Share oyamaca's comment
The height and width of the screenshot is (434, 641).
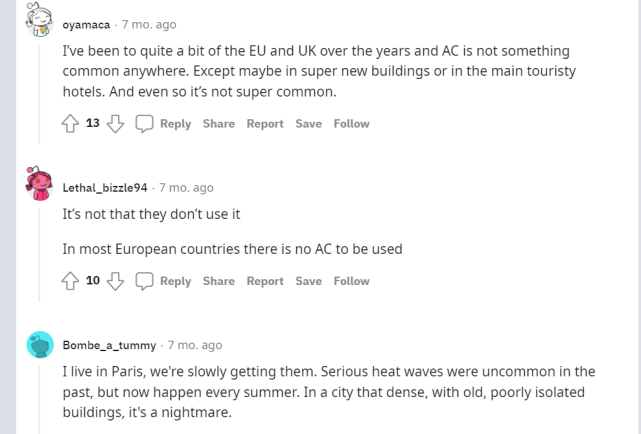tap(219, 123)
